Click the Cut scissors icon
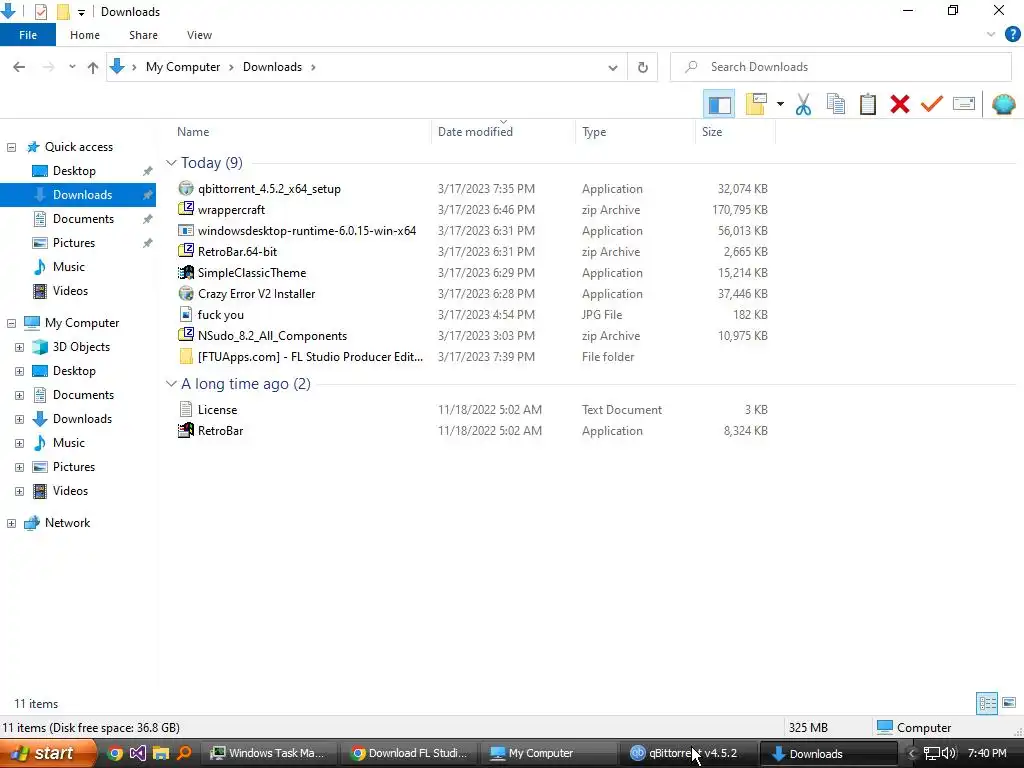The image size is (1024, 768). click(x=803, y=104)
